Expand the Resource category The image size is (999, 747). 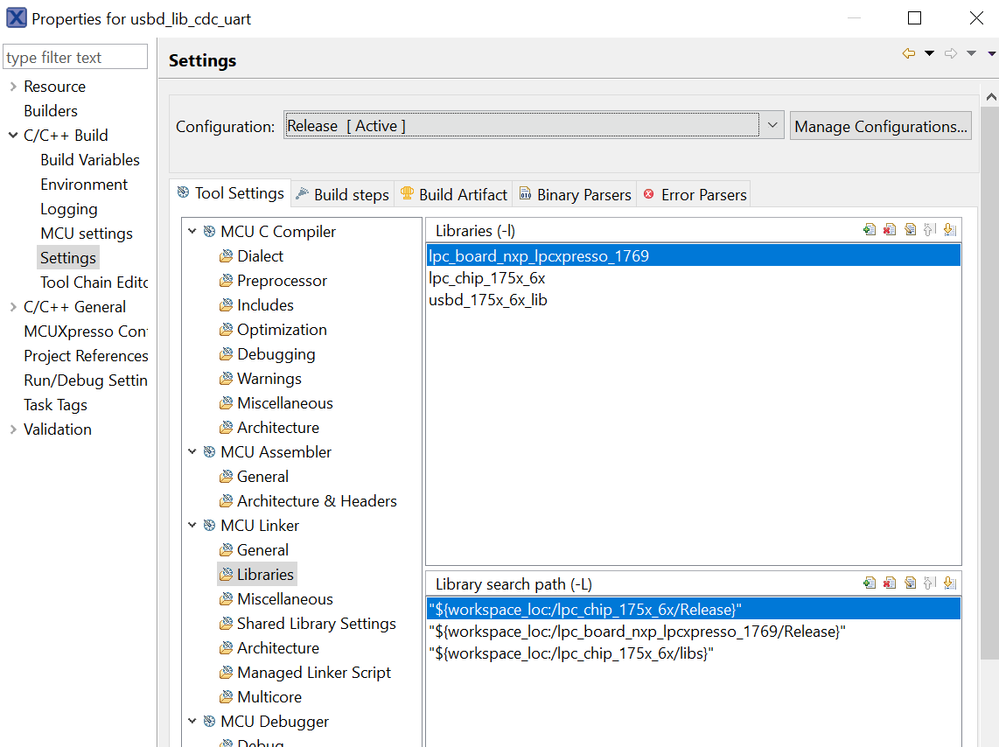[13, 87]
